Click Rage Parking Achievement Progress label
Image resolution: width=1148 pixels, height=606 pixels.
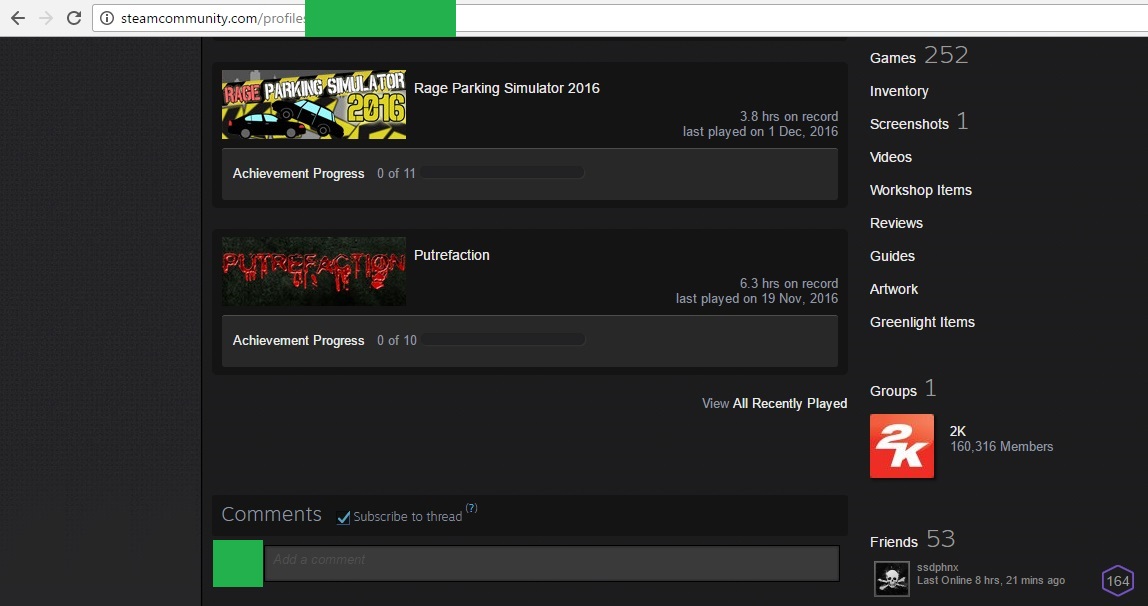299,173
